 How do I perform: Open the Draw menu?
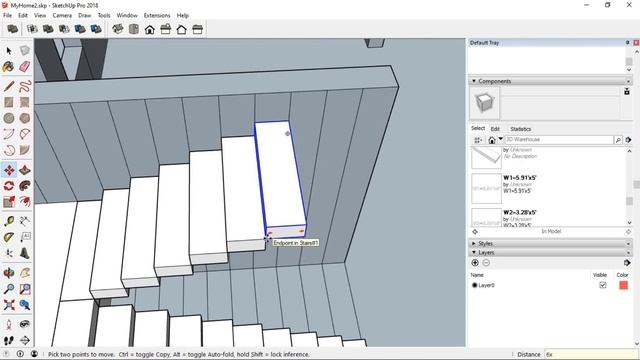[84, 16]
